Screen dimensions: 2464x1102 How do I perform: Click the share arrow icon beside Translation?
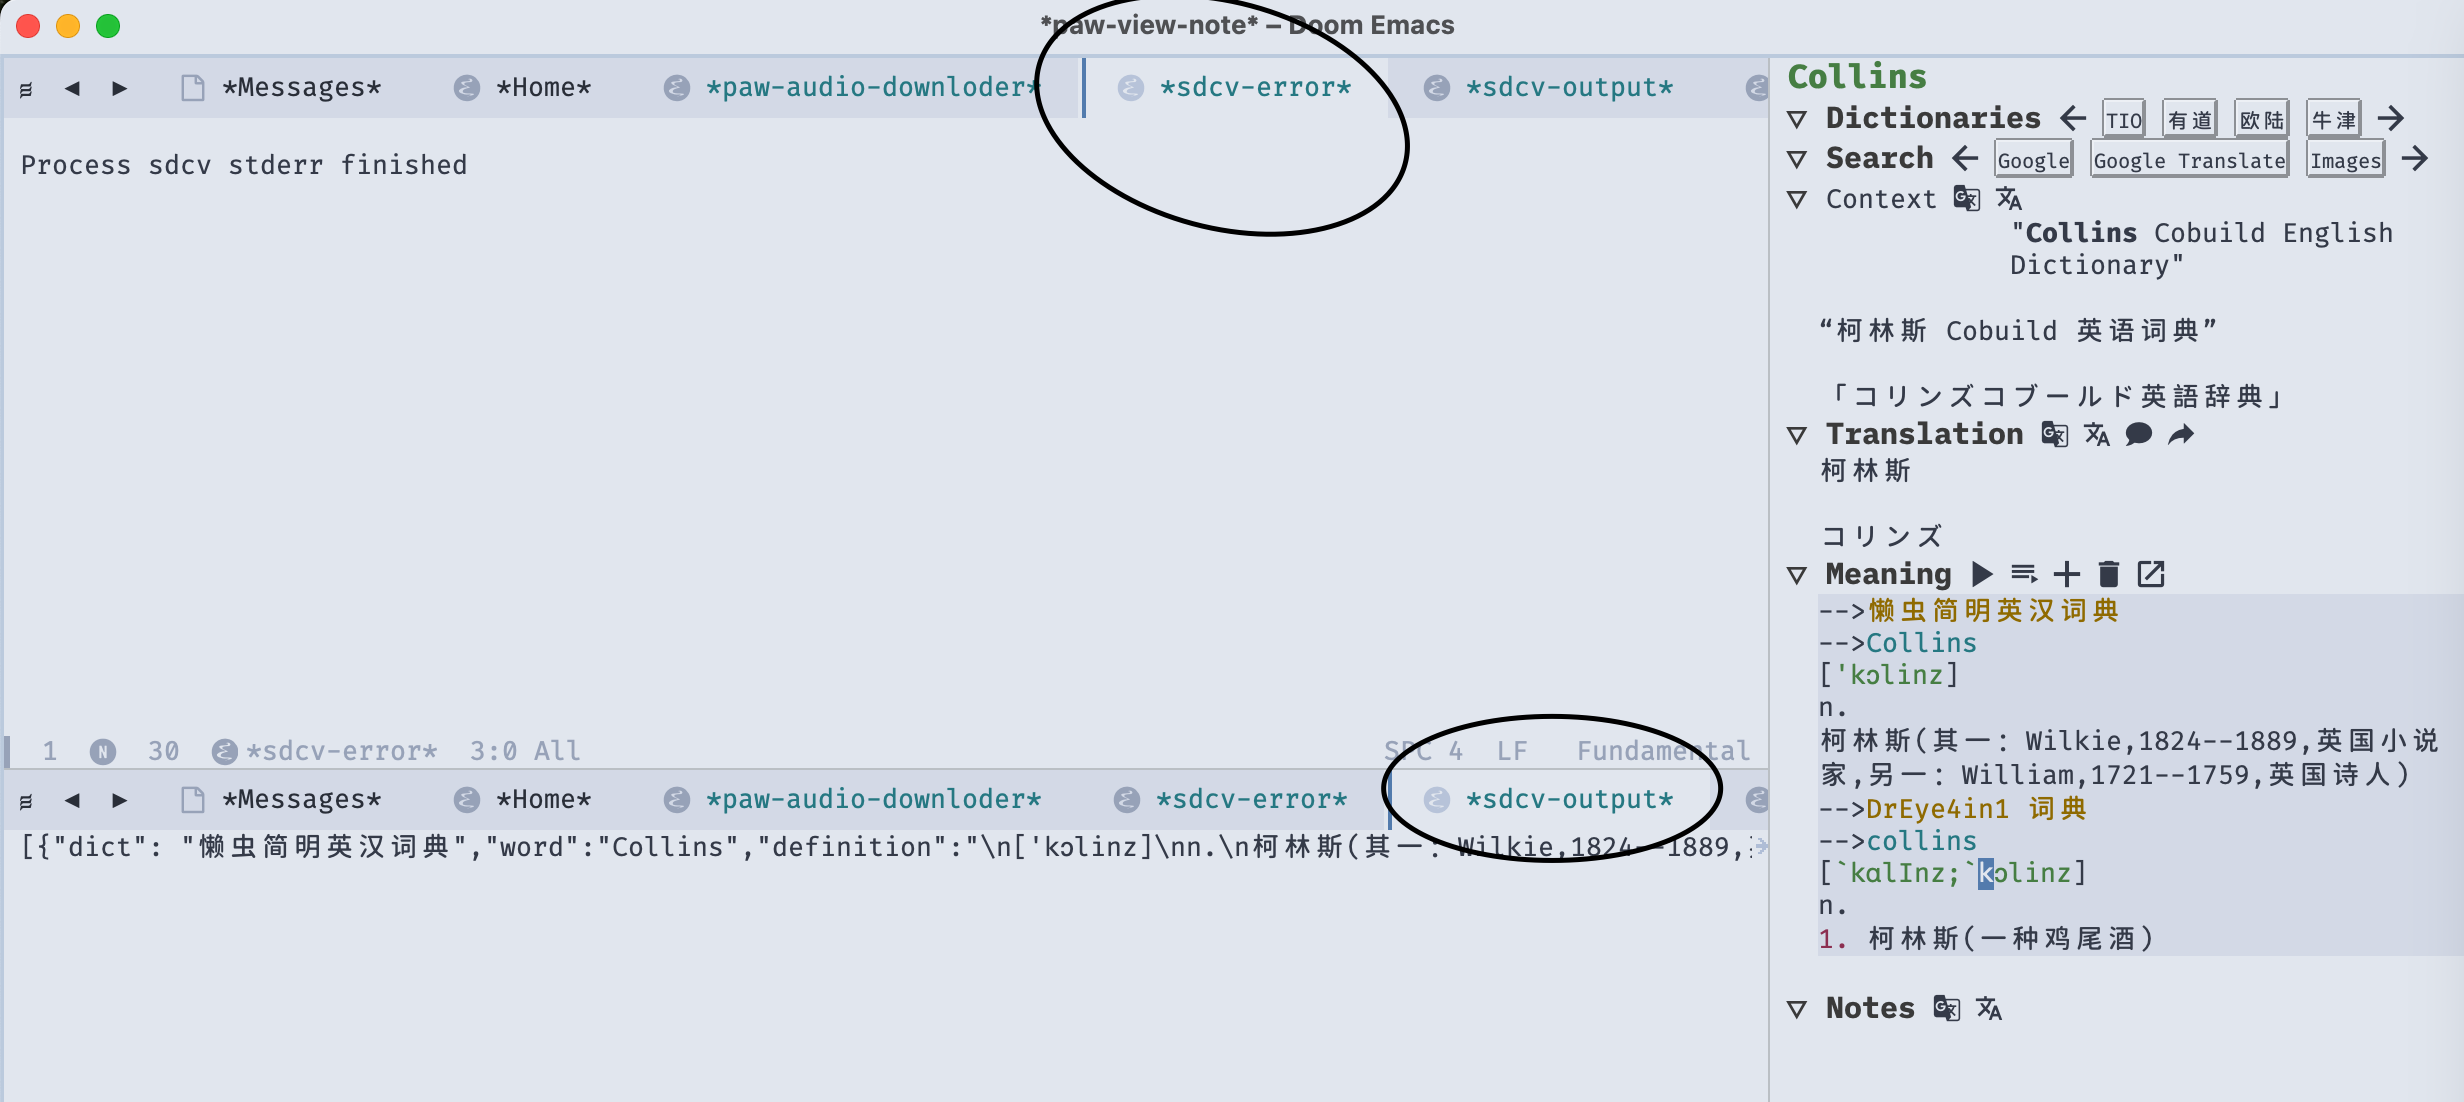pos(2181,434)
